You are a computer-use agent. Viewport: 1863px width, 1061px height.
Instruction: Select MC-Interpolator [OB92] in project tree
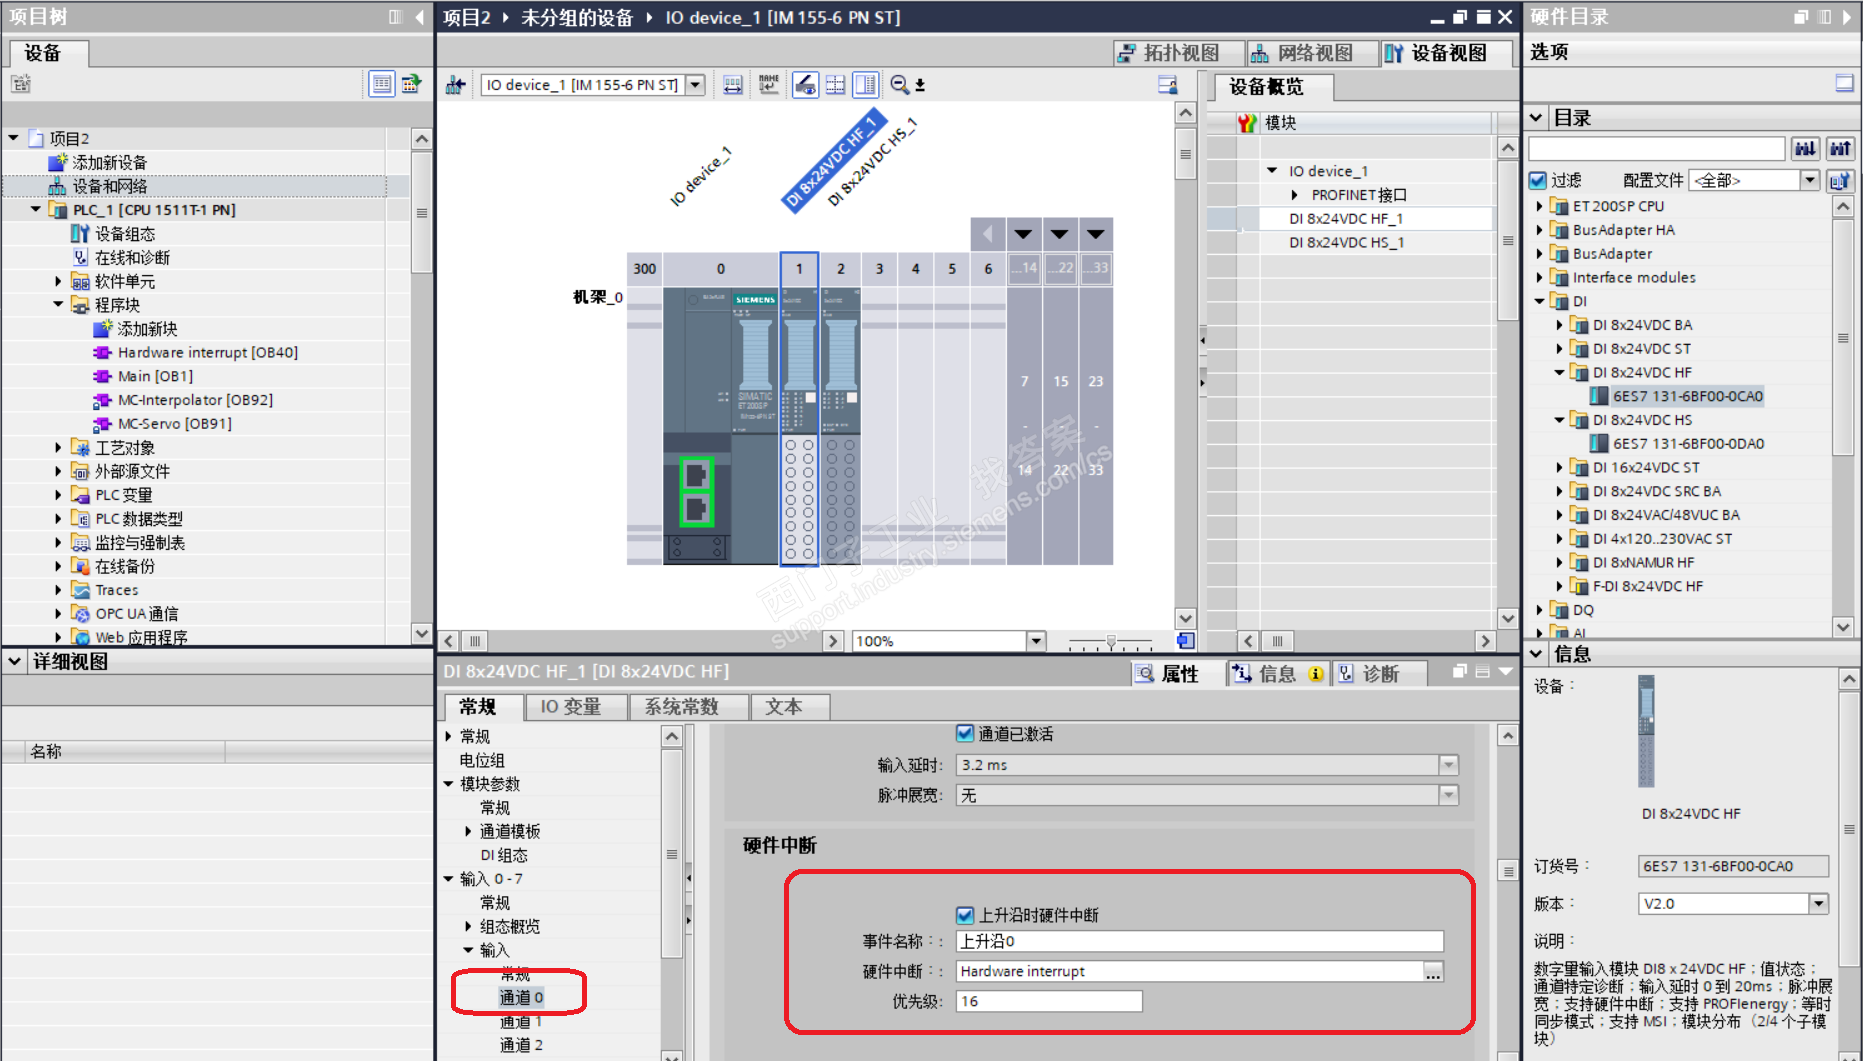[x=195, y=400]
